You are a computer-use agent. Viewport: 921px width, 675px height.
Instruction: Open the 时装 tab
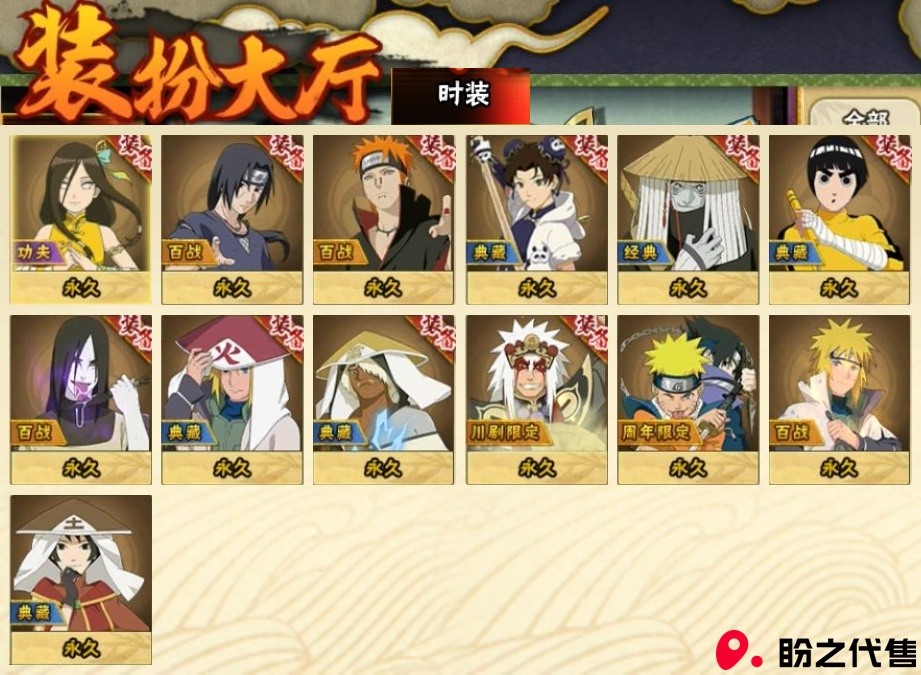(461, 96)
